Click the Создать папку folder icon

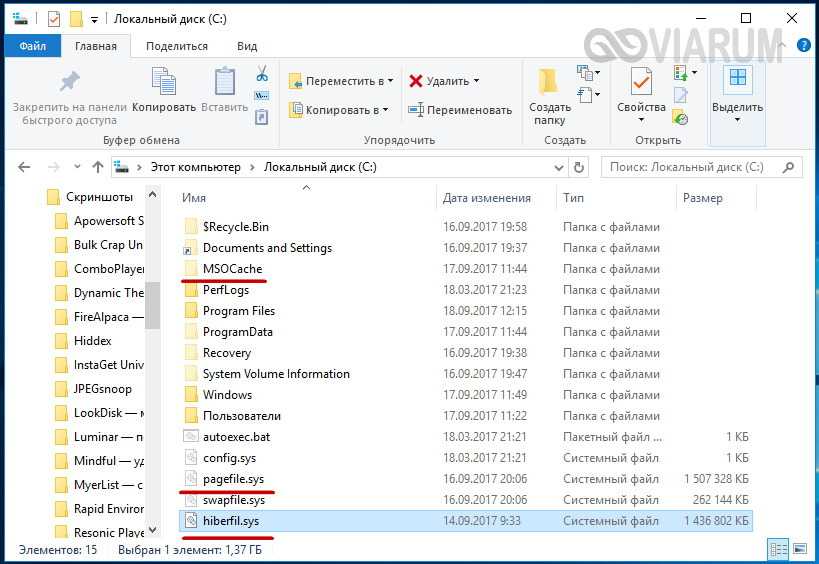click(548, 81)
